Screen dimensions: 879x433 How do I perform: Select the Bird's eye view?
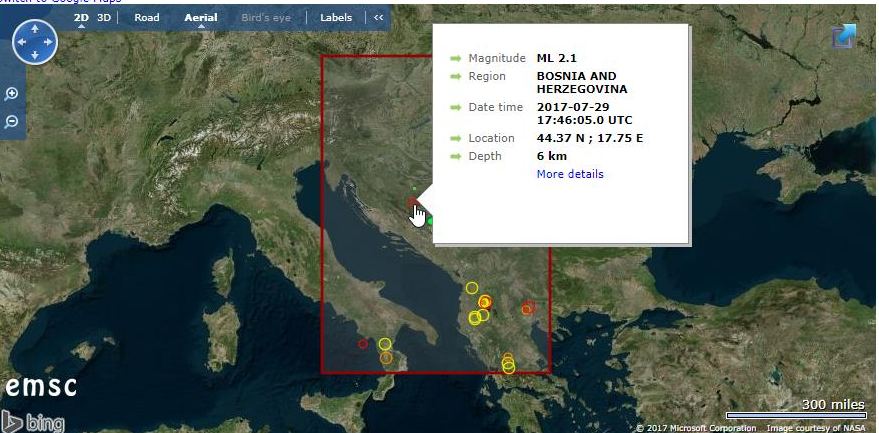[x=265, y=17]
